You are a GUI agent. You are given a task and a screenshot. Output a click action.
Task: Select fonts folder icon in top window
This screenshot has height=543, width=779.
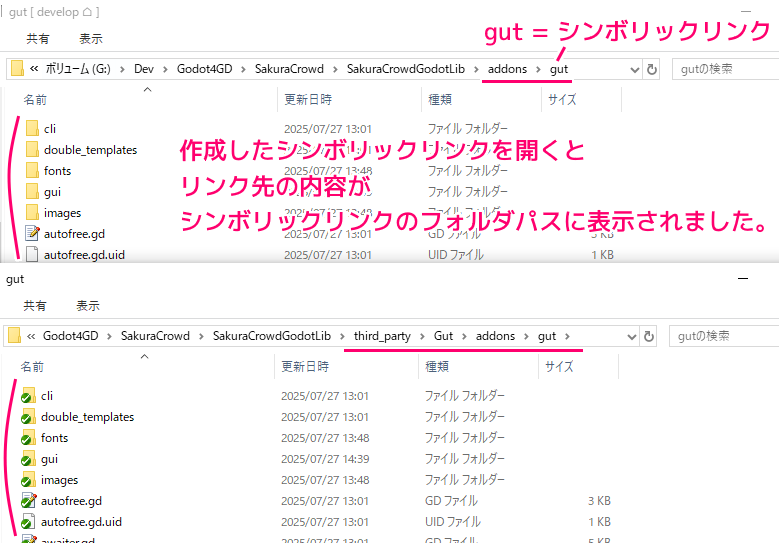[x=32, y=170]
